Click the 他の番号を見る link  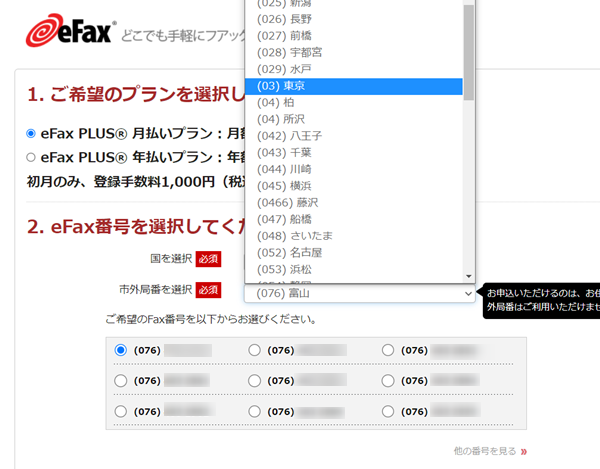(x=490, y=451)
